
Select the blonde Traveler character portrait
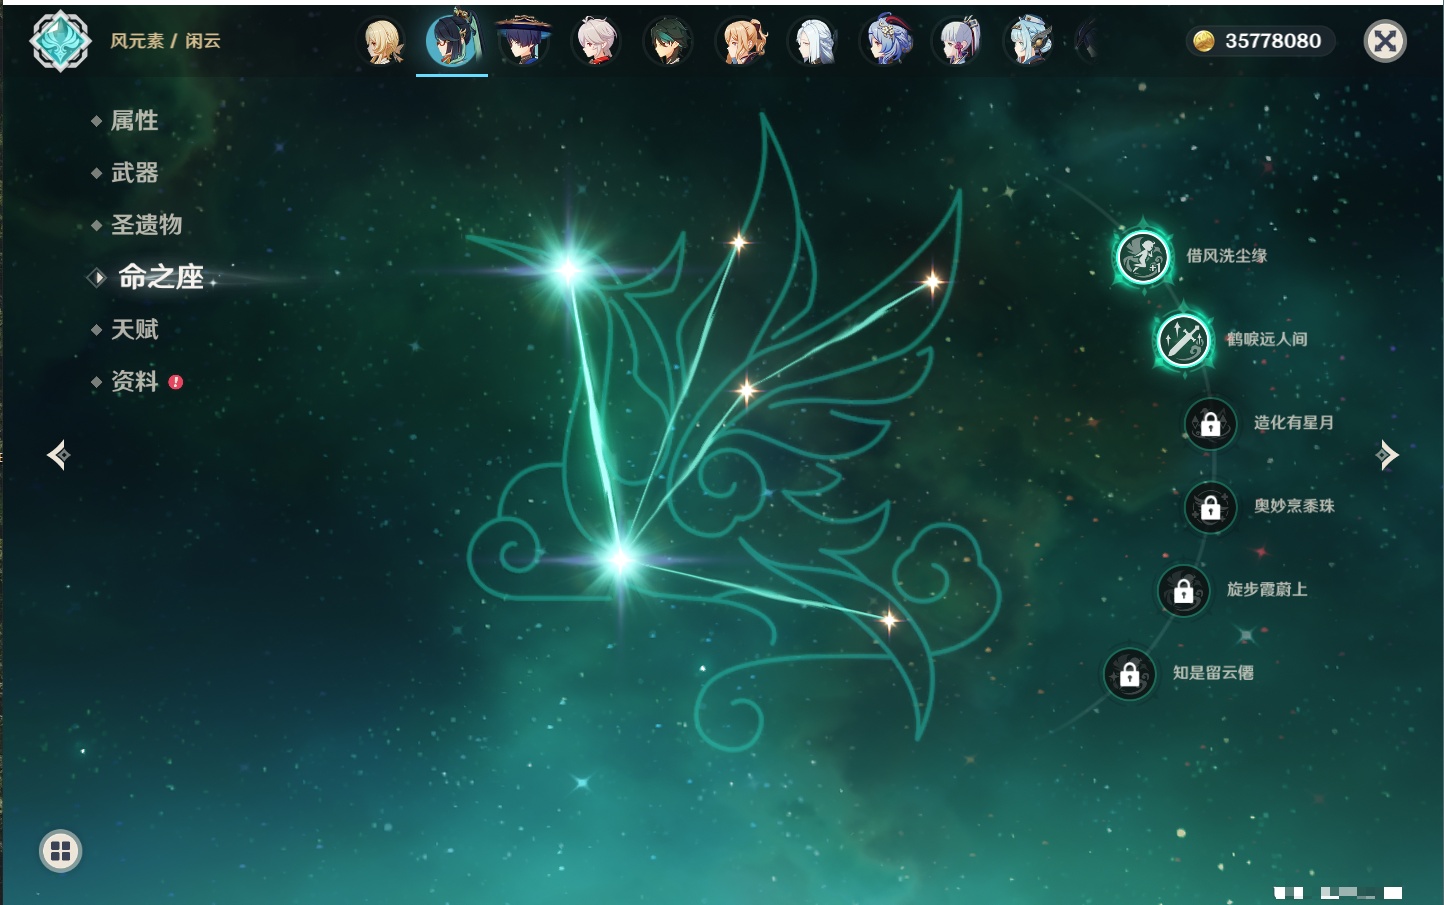point(383,42)
